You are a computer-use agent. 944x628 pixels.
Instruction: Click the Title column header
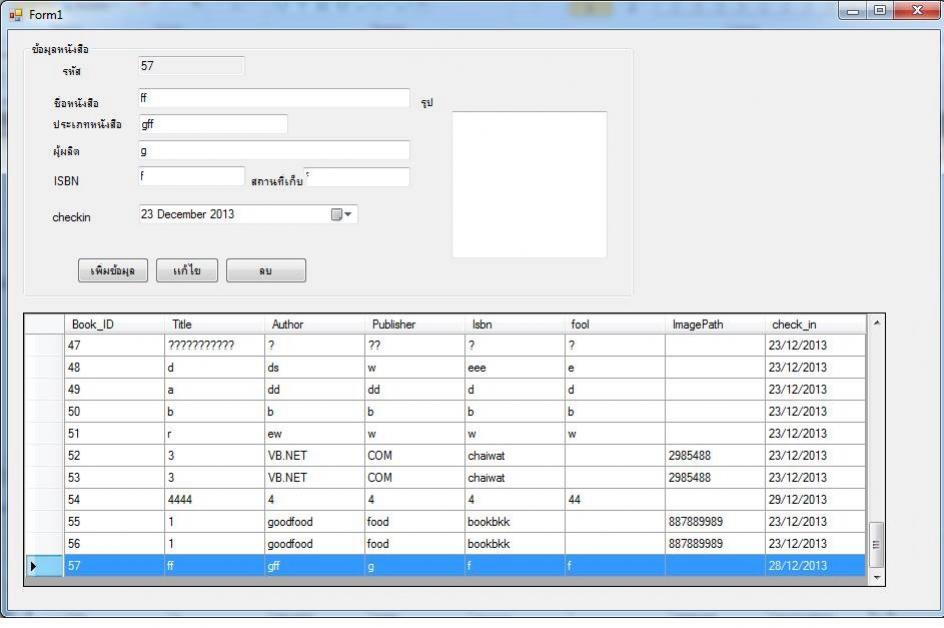click(x=214, y=324)
